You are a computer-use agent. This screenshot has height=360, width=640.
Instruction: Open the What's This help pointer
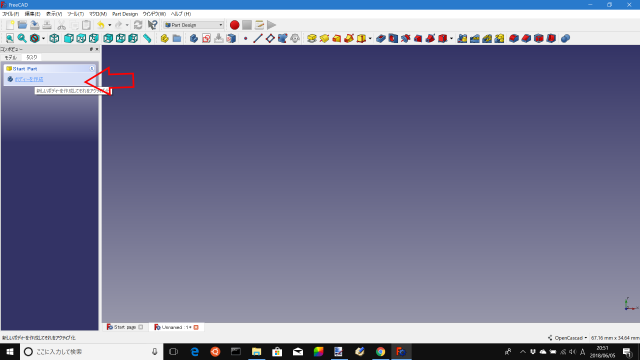(152, 25)
